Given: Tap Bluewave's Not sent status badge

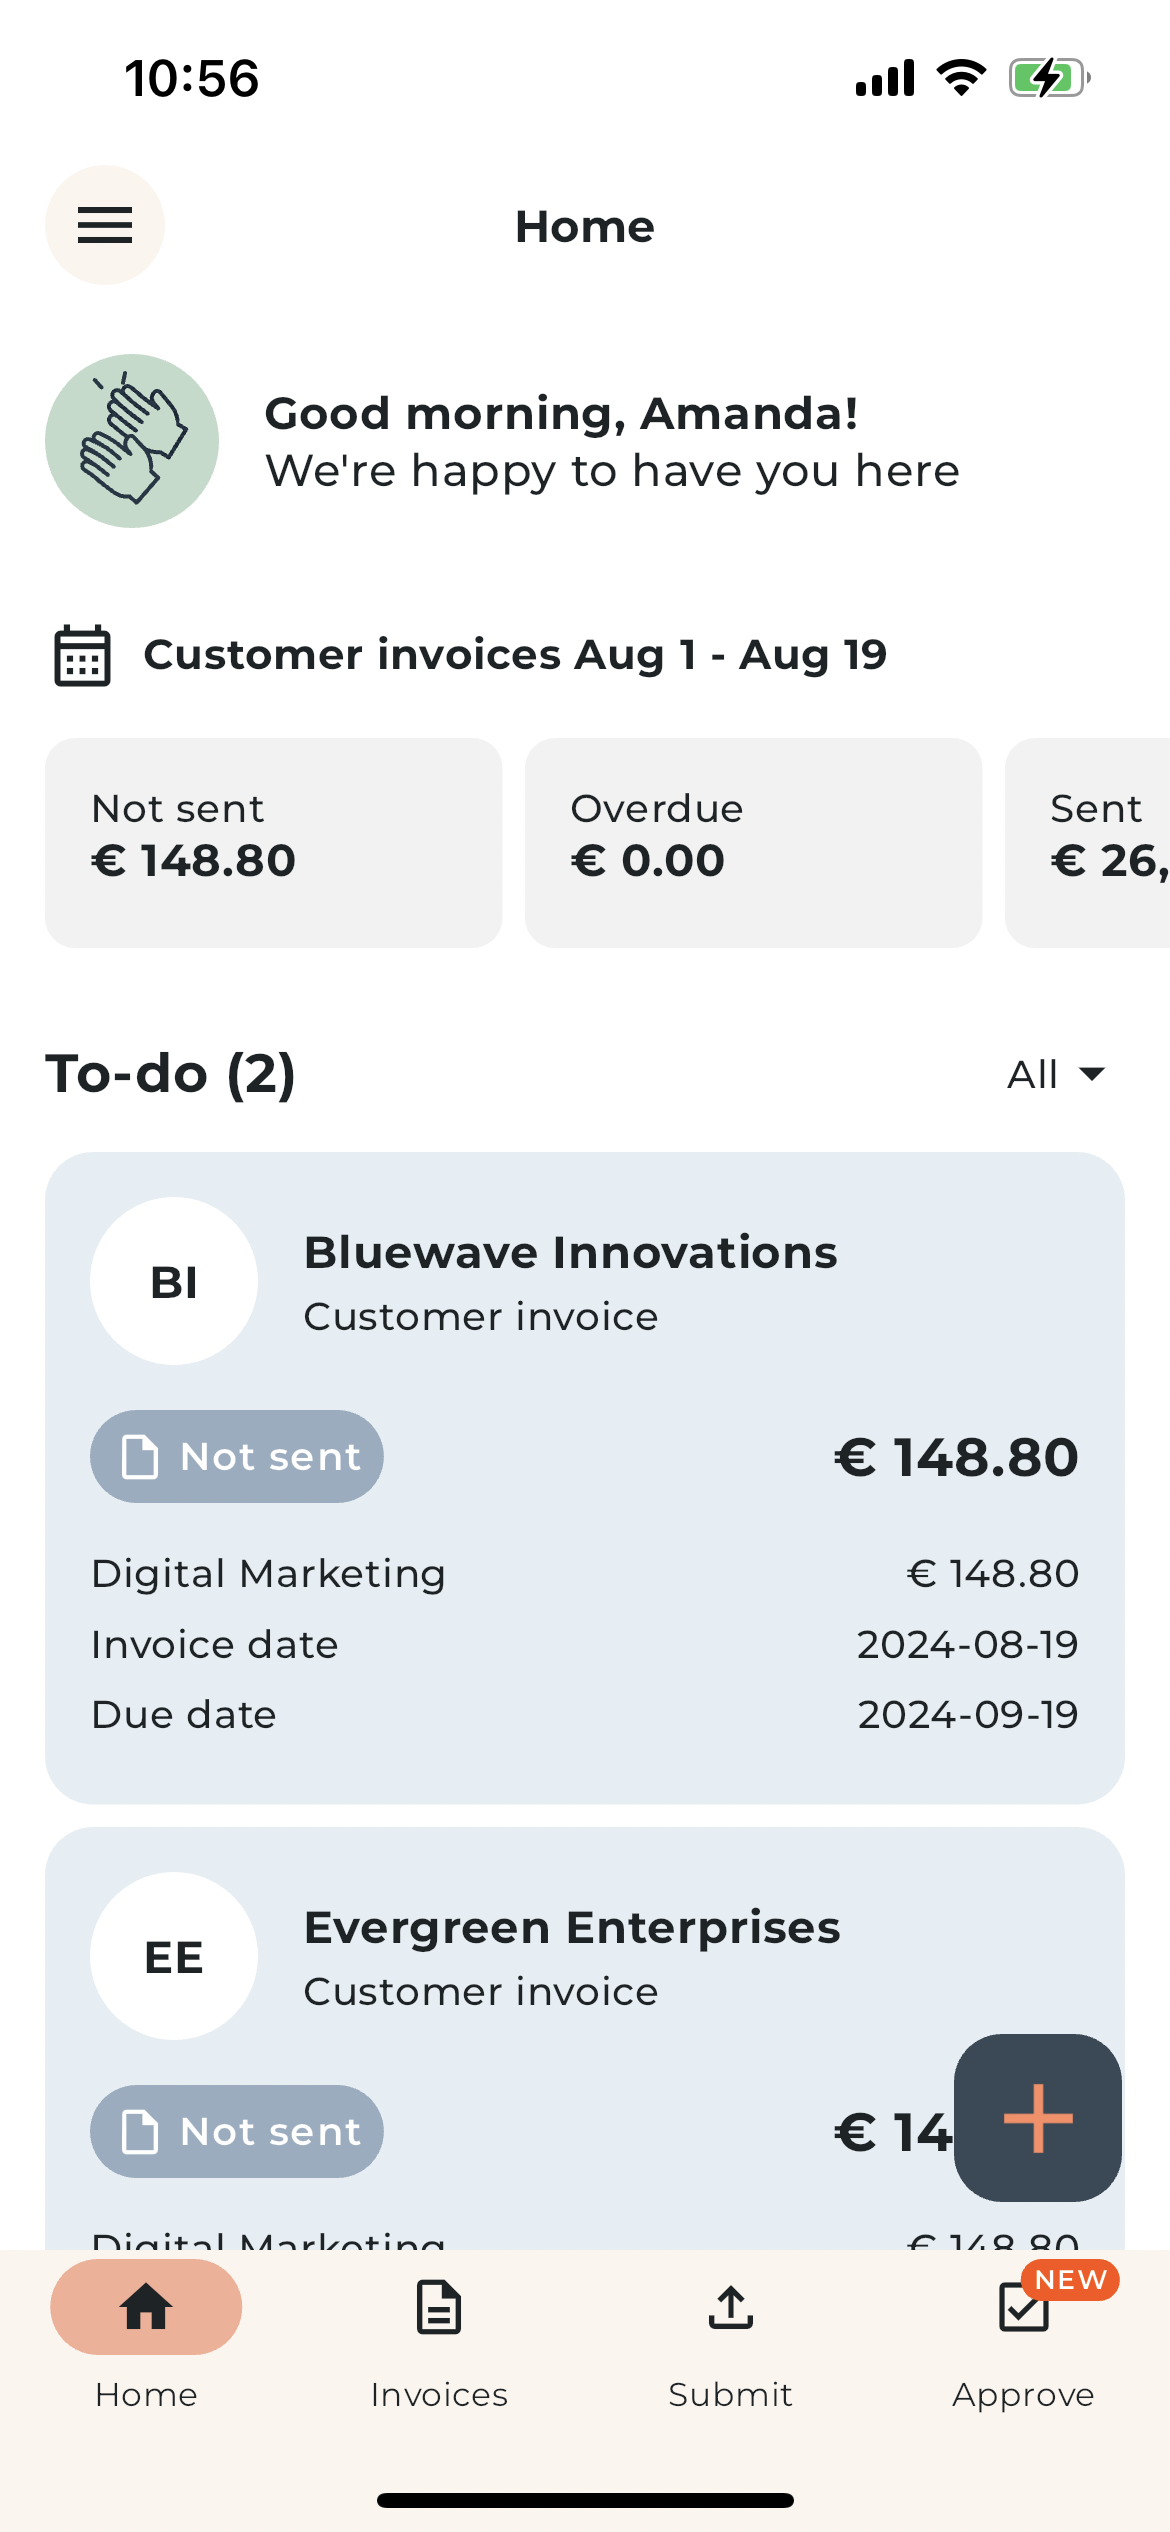Looking at the screenshot, I should tap(237, 1456).
